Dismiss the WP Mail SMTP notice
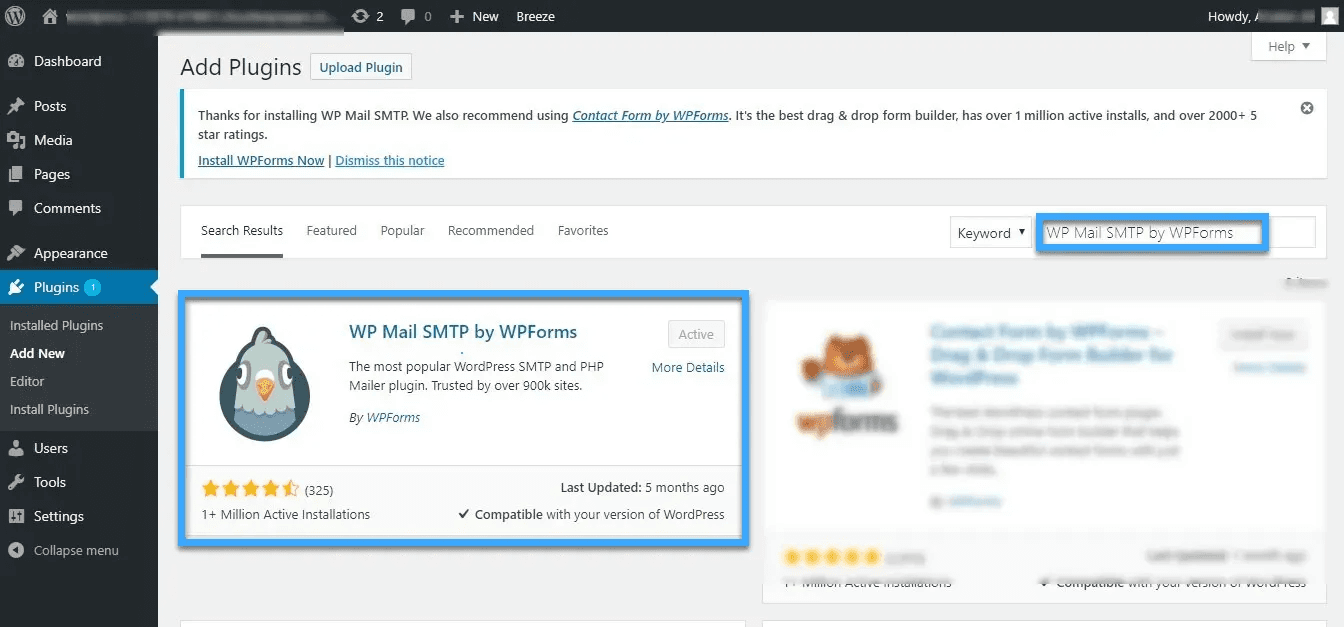Image resolution: width=1344 pixels, height=627 pixels. (x=1306, y=108)
